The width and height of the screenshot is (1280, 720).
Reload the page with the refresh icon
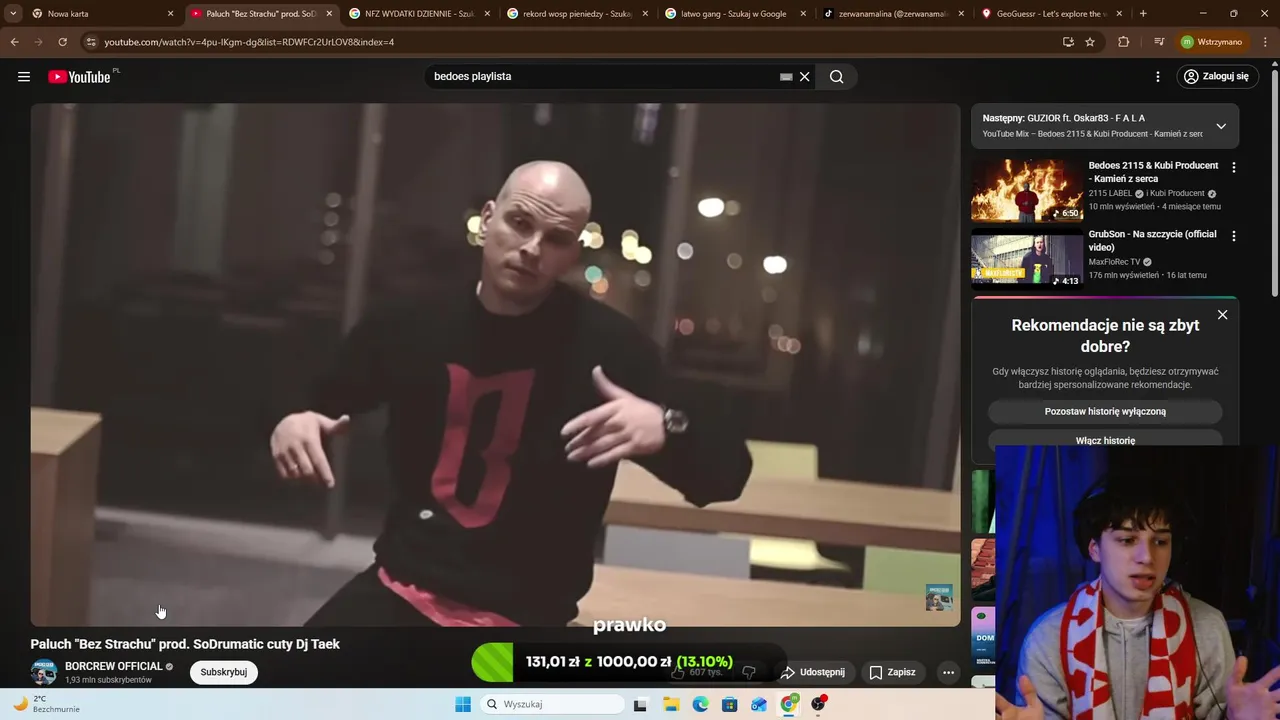coord(62,42)
